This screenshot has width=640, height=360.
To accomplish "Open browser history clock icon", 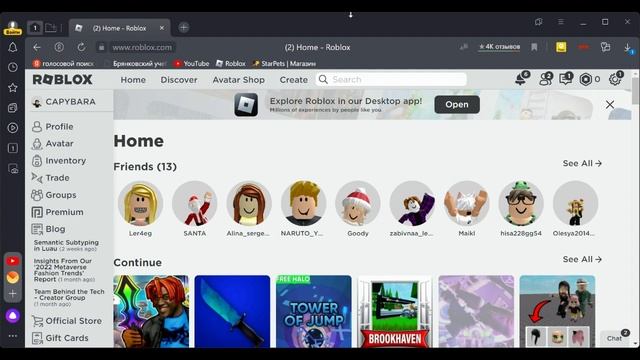I will [13, 67].
